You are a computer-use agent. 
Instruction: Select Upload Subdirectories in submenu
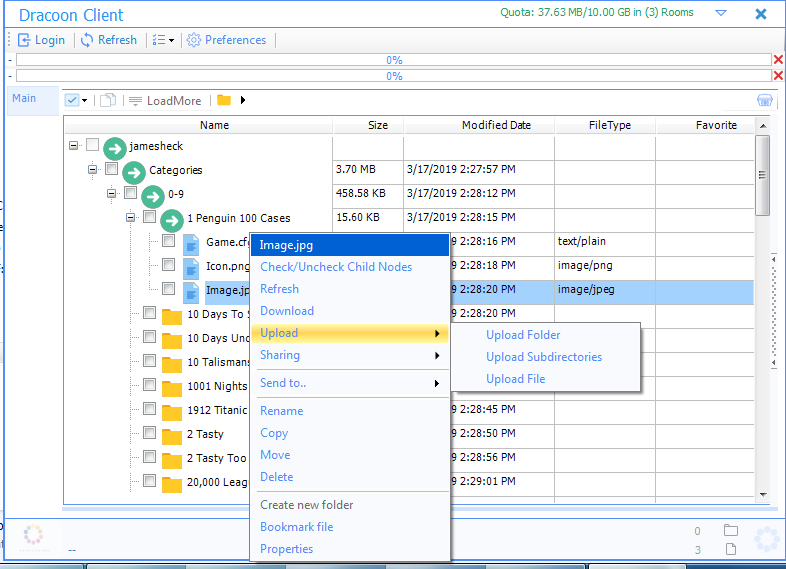(545, 357)
